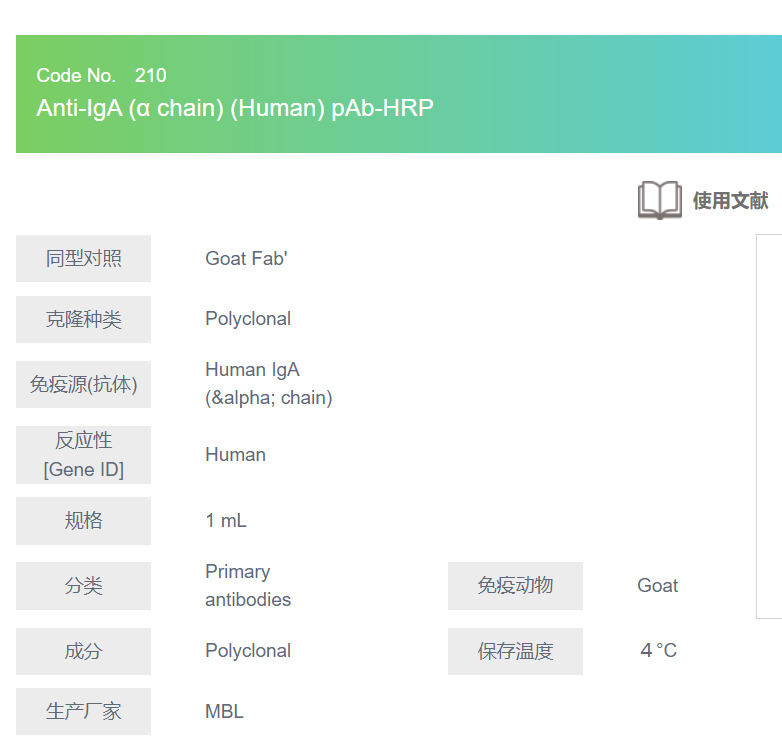Select the Code No. 210 text

tap(101, 75)
